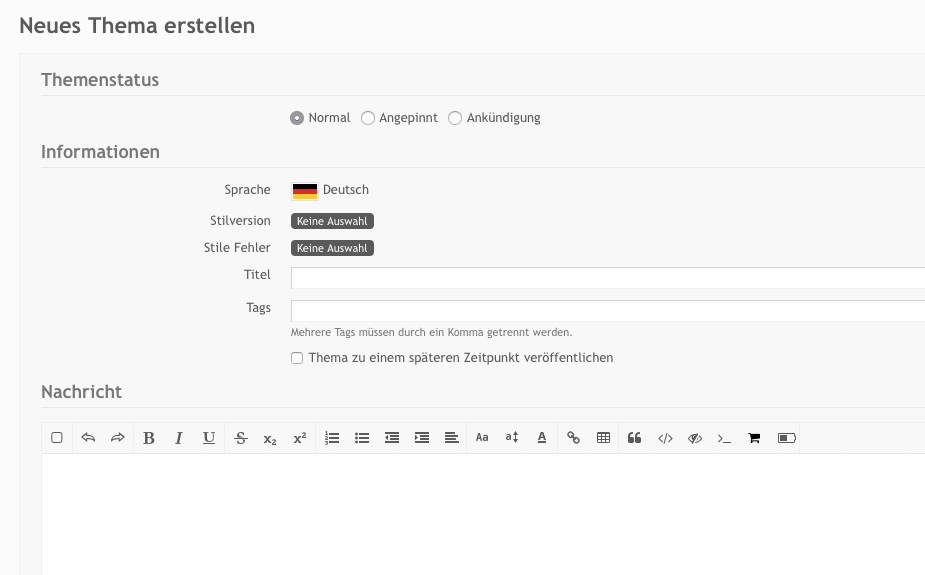
Task: Click the underline icon
Action: pos(209,438)
